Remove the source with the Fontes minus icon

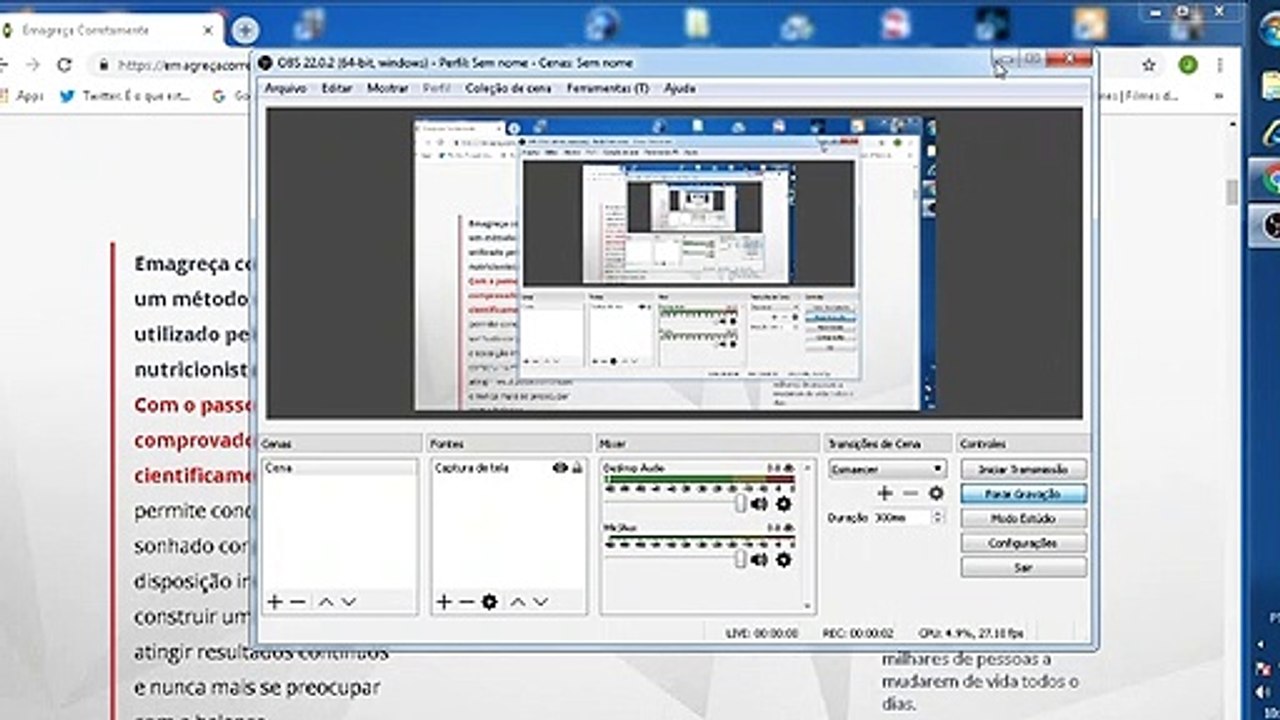(466, 602)
